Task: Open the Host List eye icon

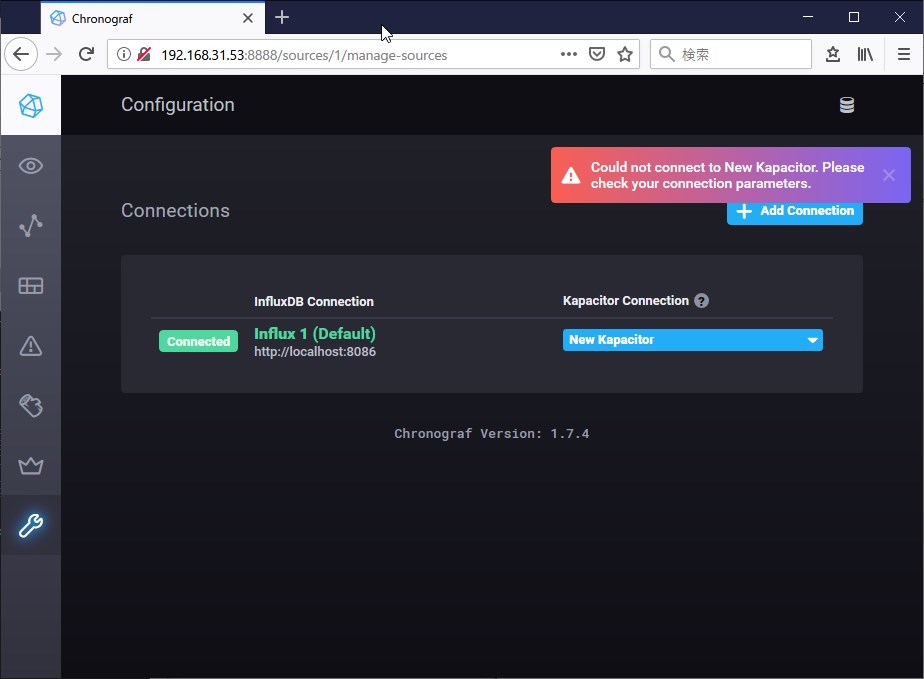Action: click(x=31, y=166)
